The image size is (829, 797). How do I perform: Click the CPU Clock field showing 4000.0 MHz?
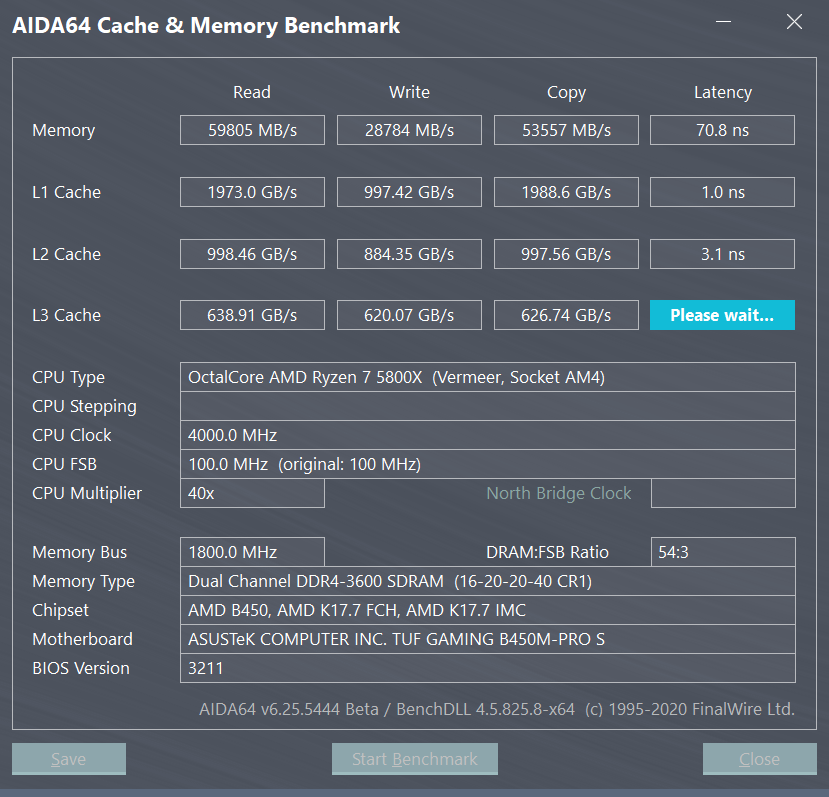pos(487,435)
